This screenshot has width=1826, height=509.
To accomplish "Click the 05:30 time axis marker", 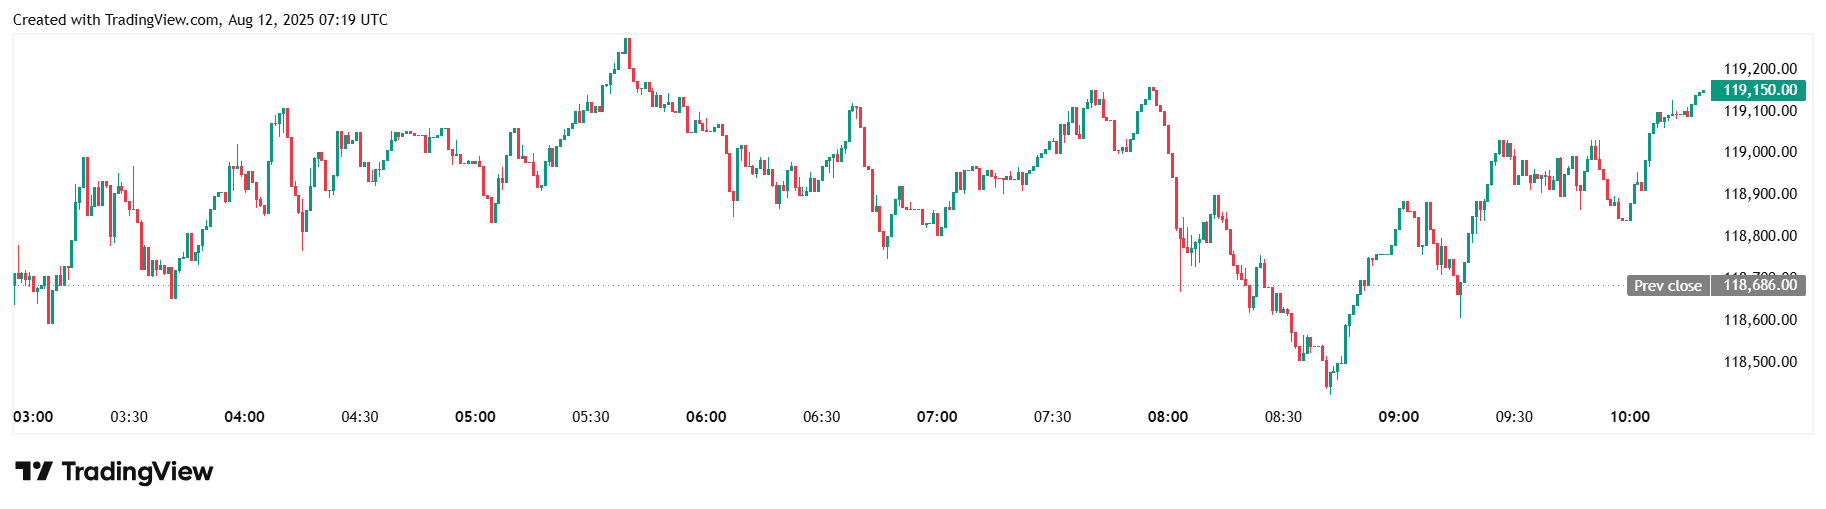I will point(590,417).
